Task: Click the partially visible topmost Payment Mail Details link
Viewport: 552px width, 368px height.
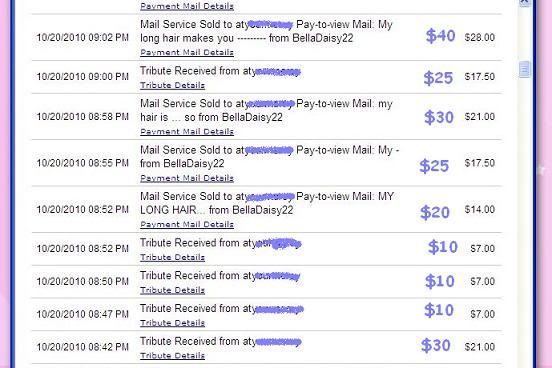Action: pos(187,6)
